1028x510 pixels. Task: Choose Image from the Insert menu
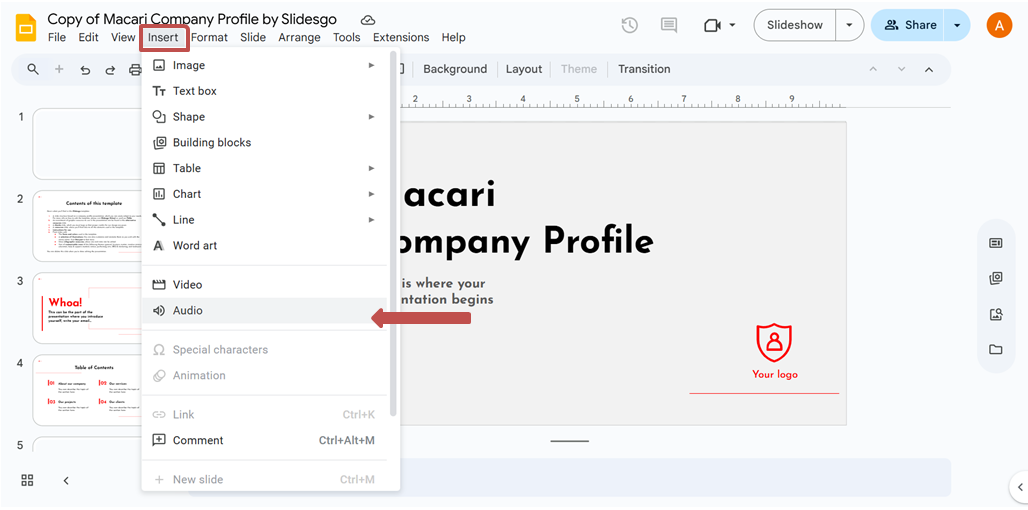[264, 66]
